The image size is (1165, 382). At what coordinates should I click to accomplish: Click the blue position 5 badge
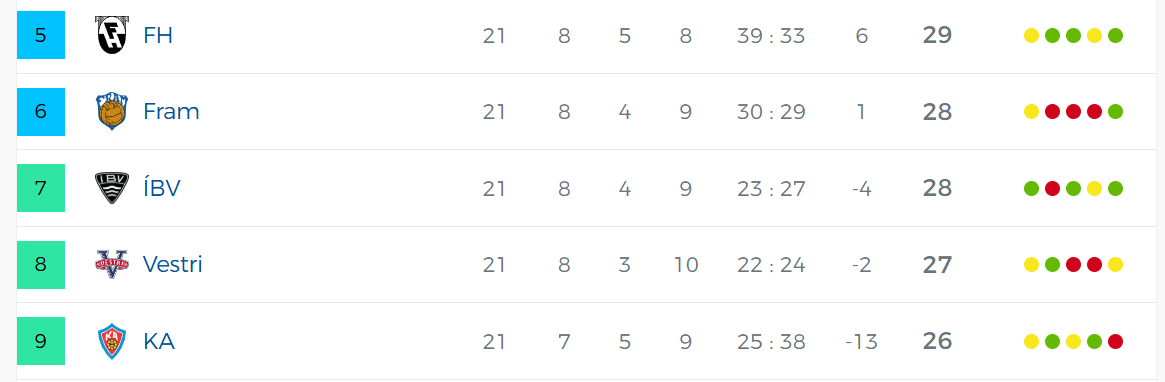click(41, 35)
